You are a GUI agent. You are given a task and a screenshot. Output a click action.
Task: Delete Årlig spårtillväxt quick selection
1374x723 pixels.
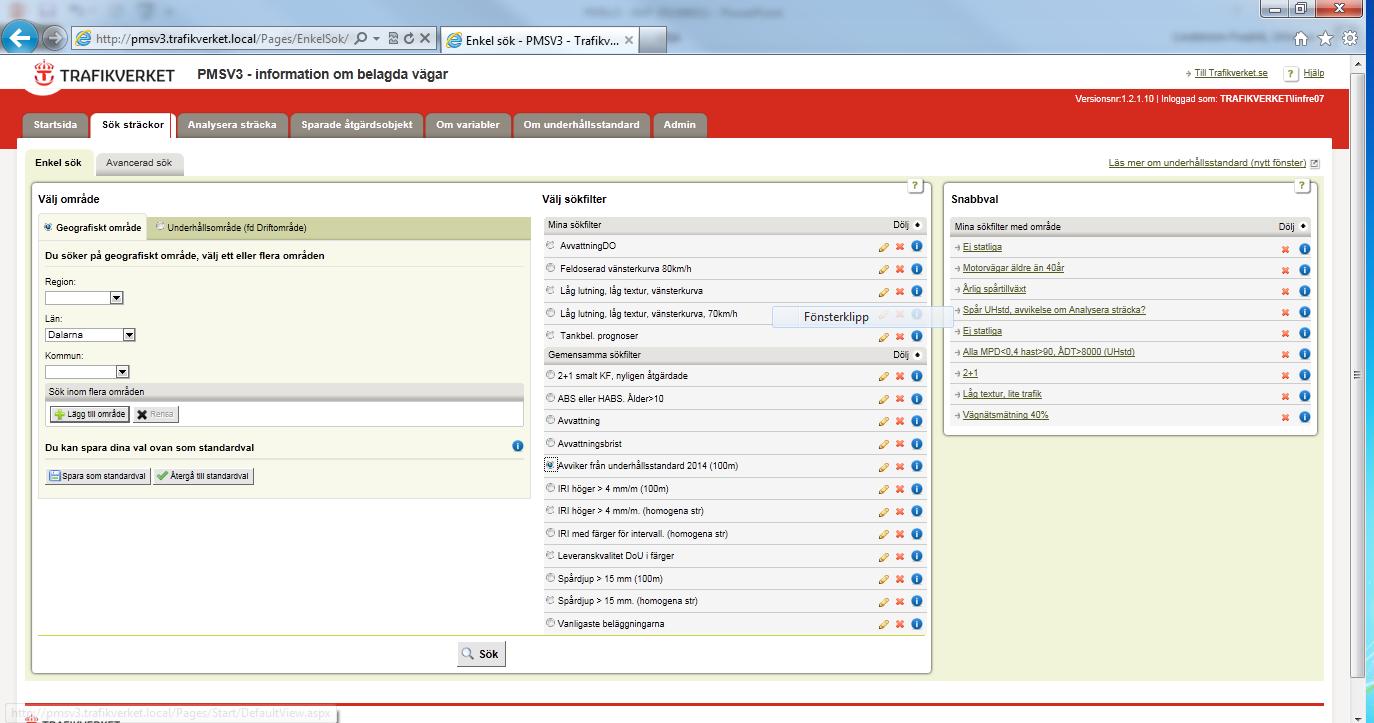point(1286,291)
